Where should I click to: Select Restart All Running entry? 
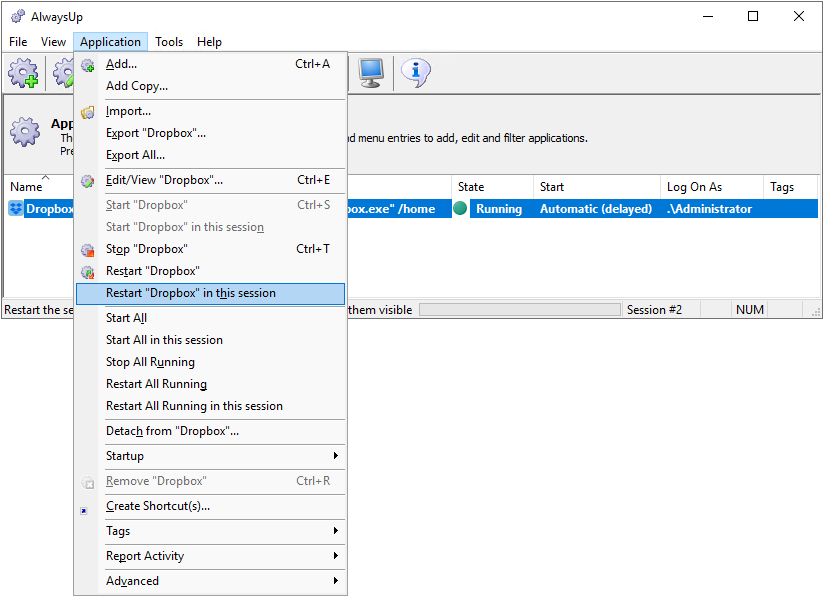coord(210,385)
